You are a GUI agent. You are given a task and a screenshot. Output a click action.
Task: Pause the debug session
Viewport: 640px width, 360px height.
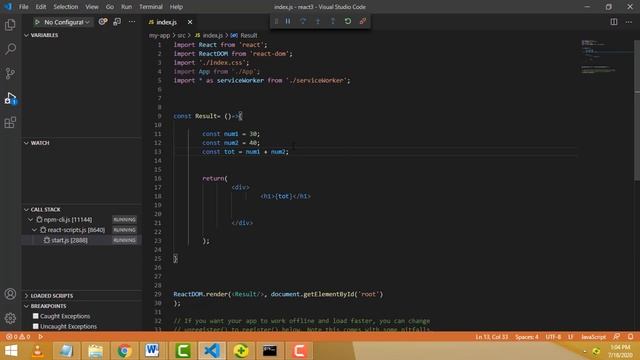288,21
